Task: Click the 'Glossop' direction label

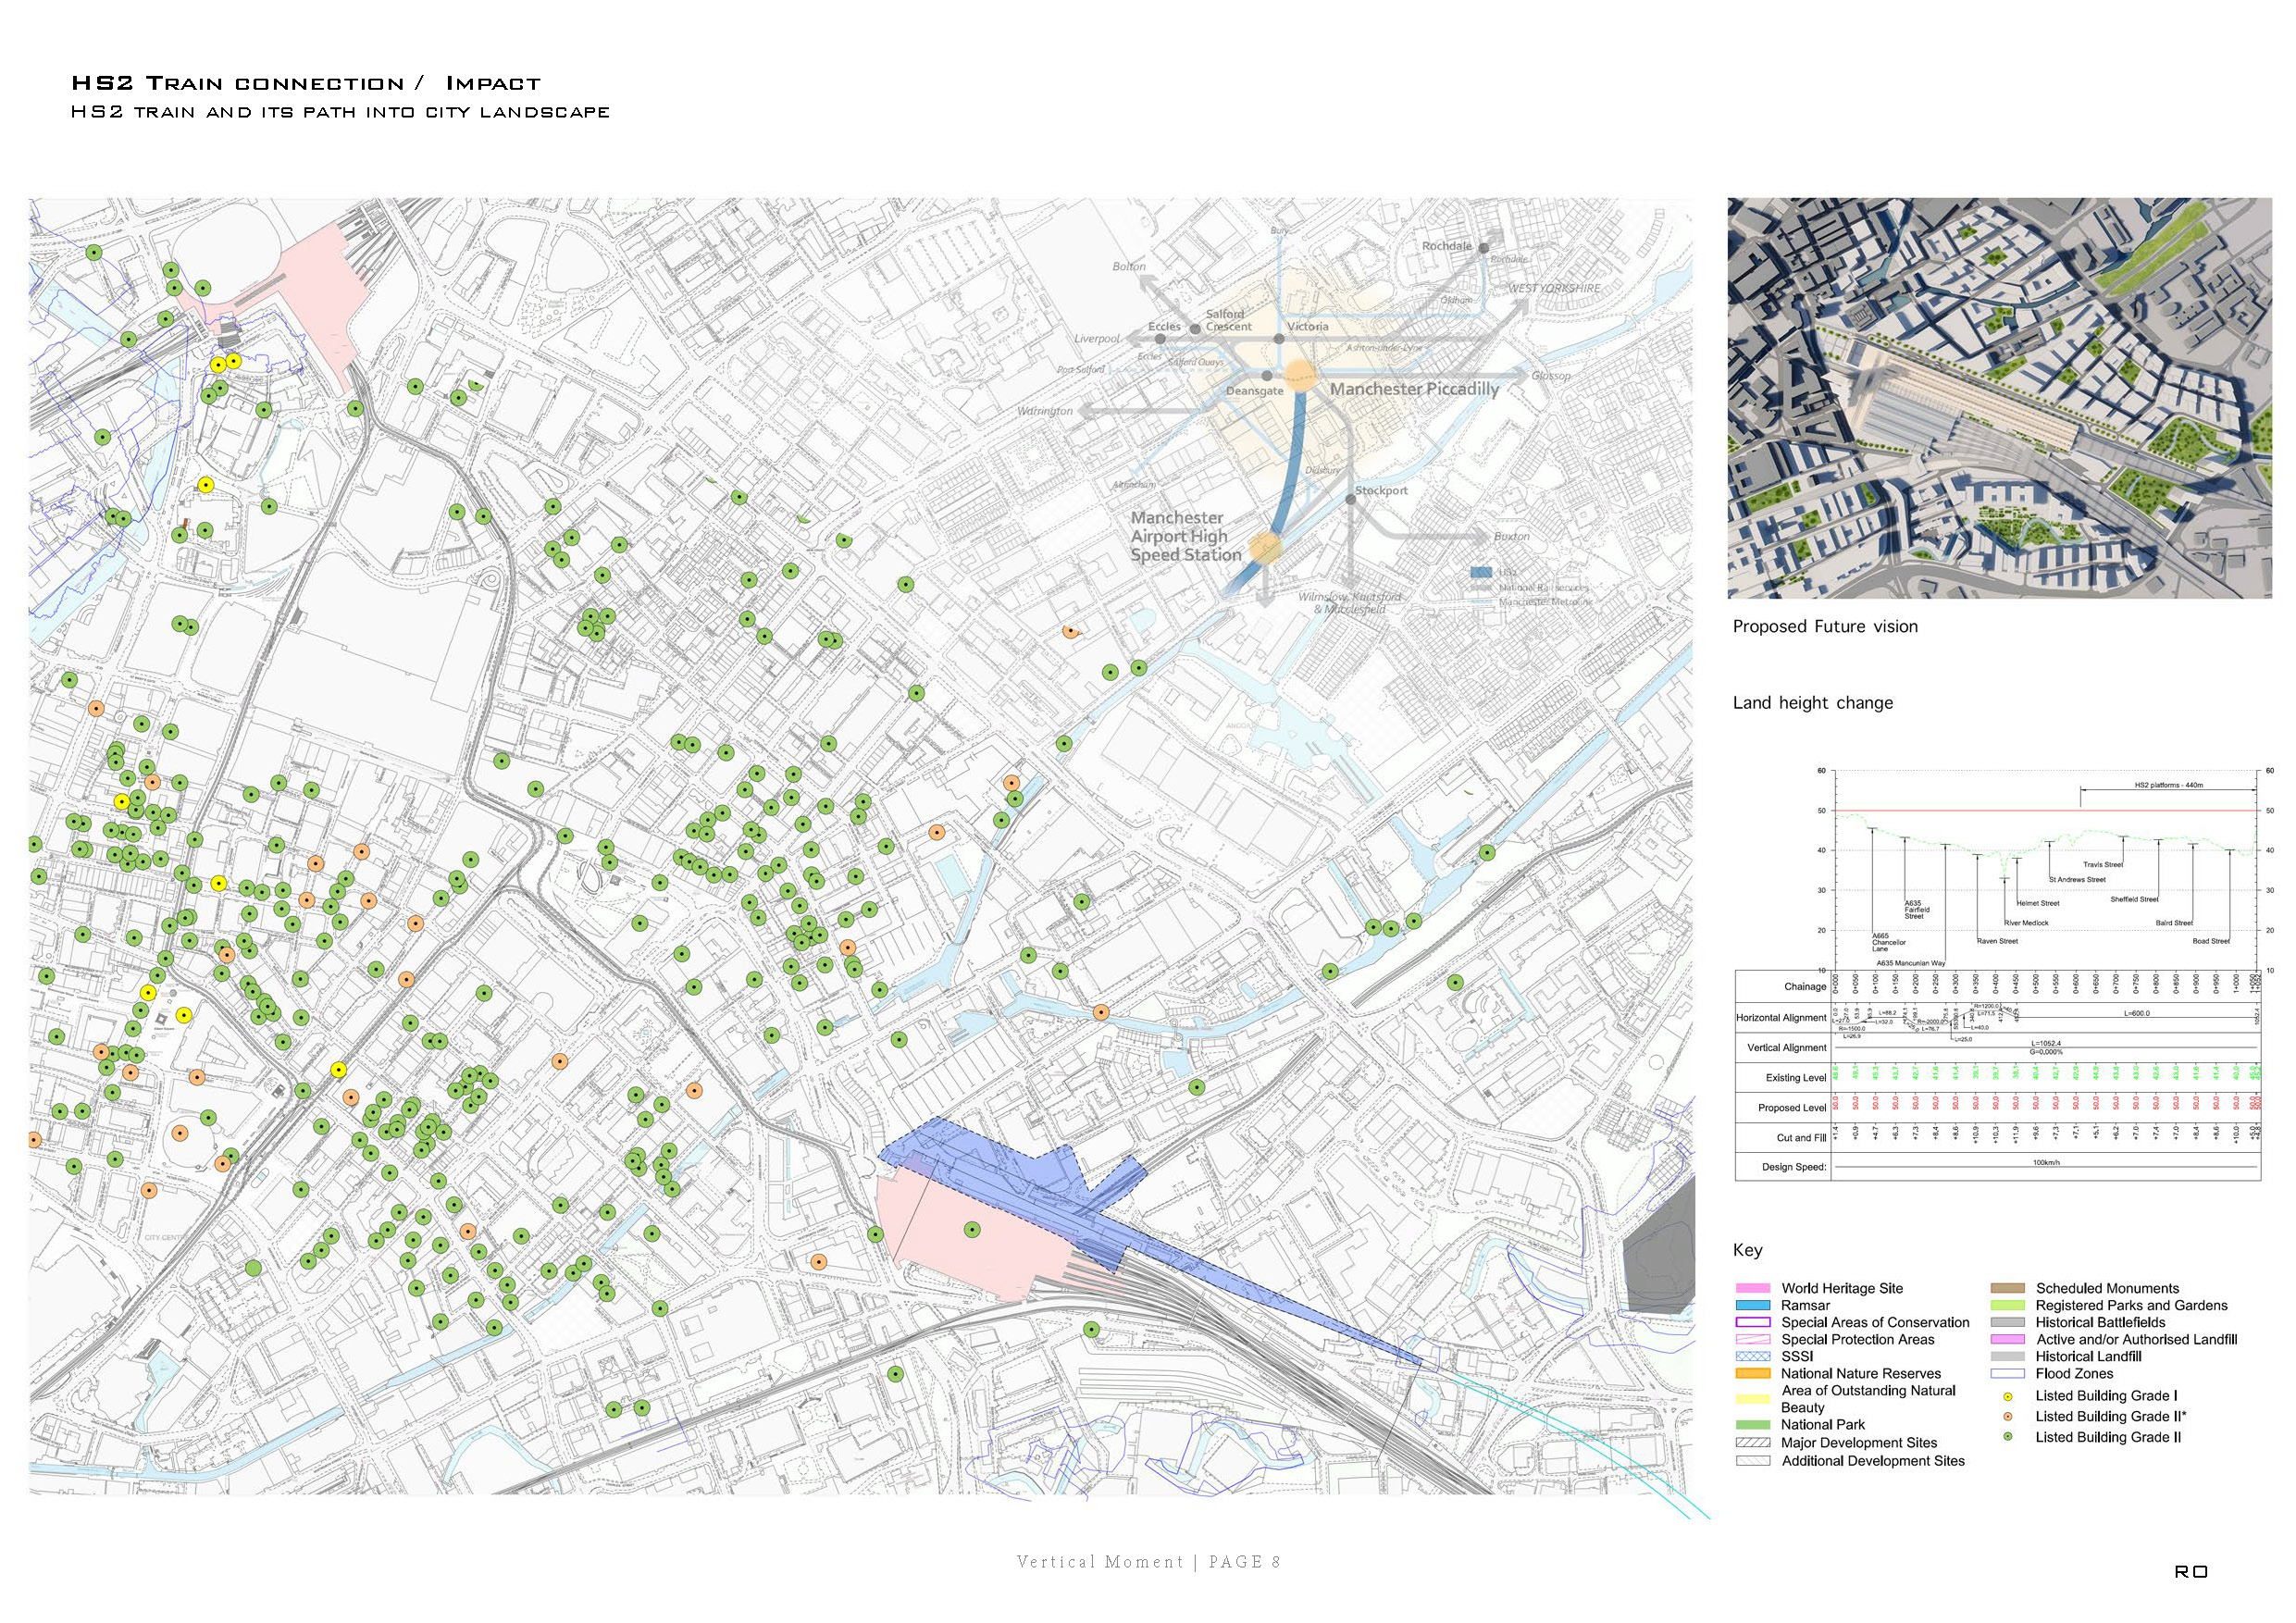Action: coord(1551,376)
